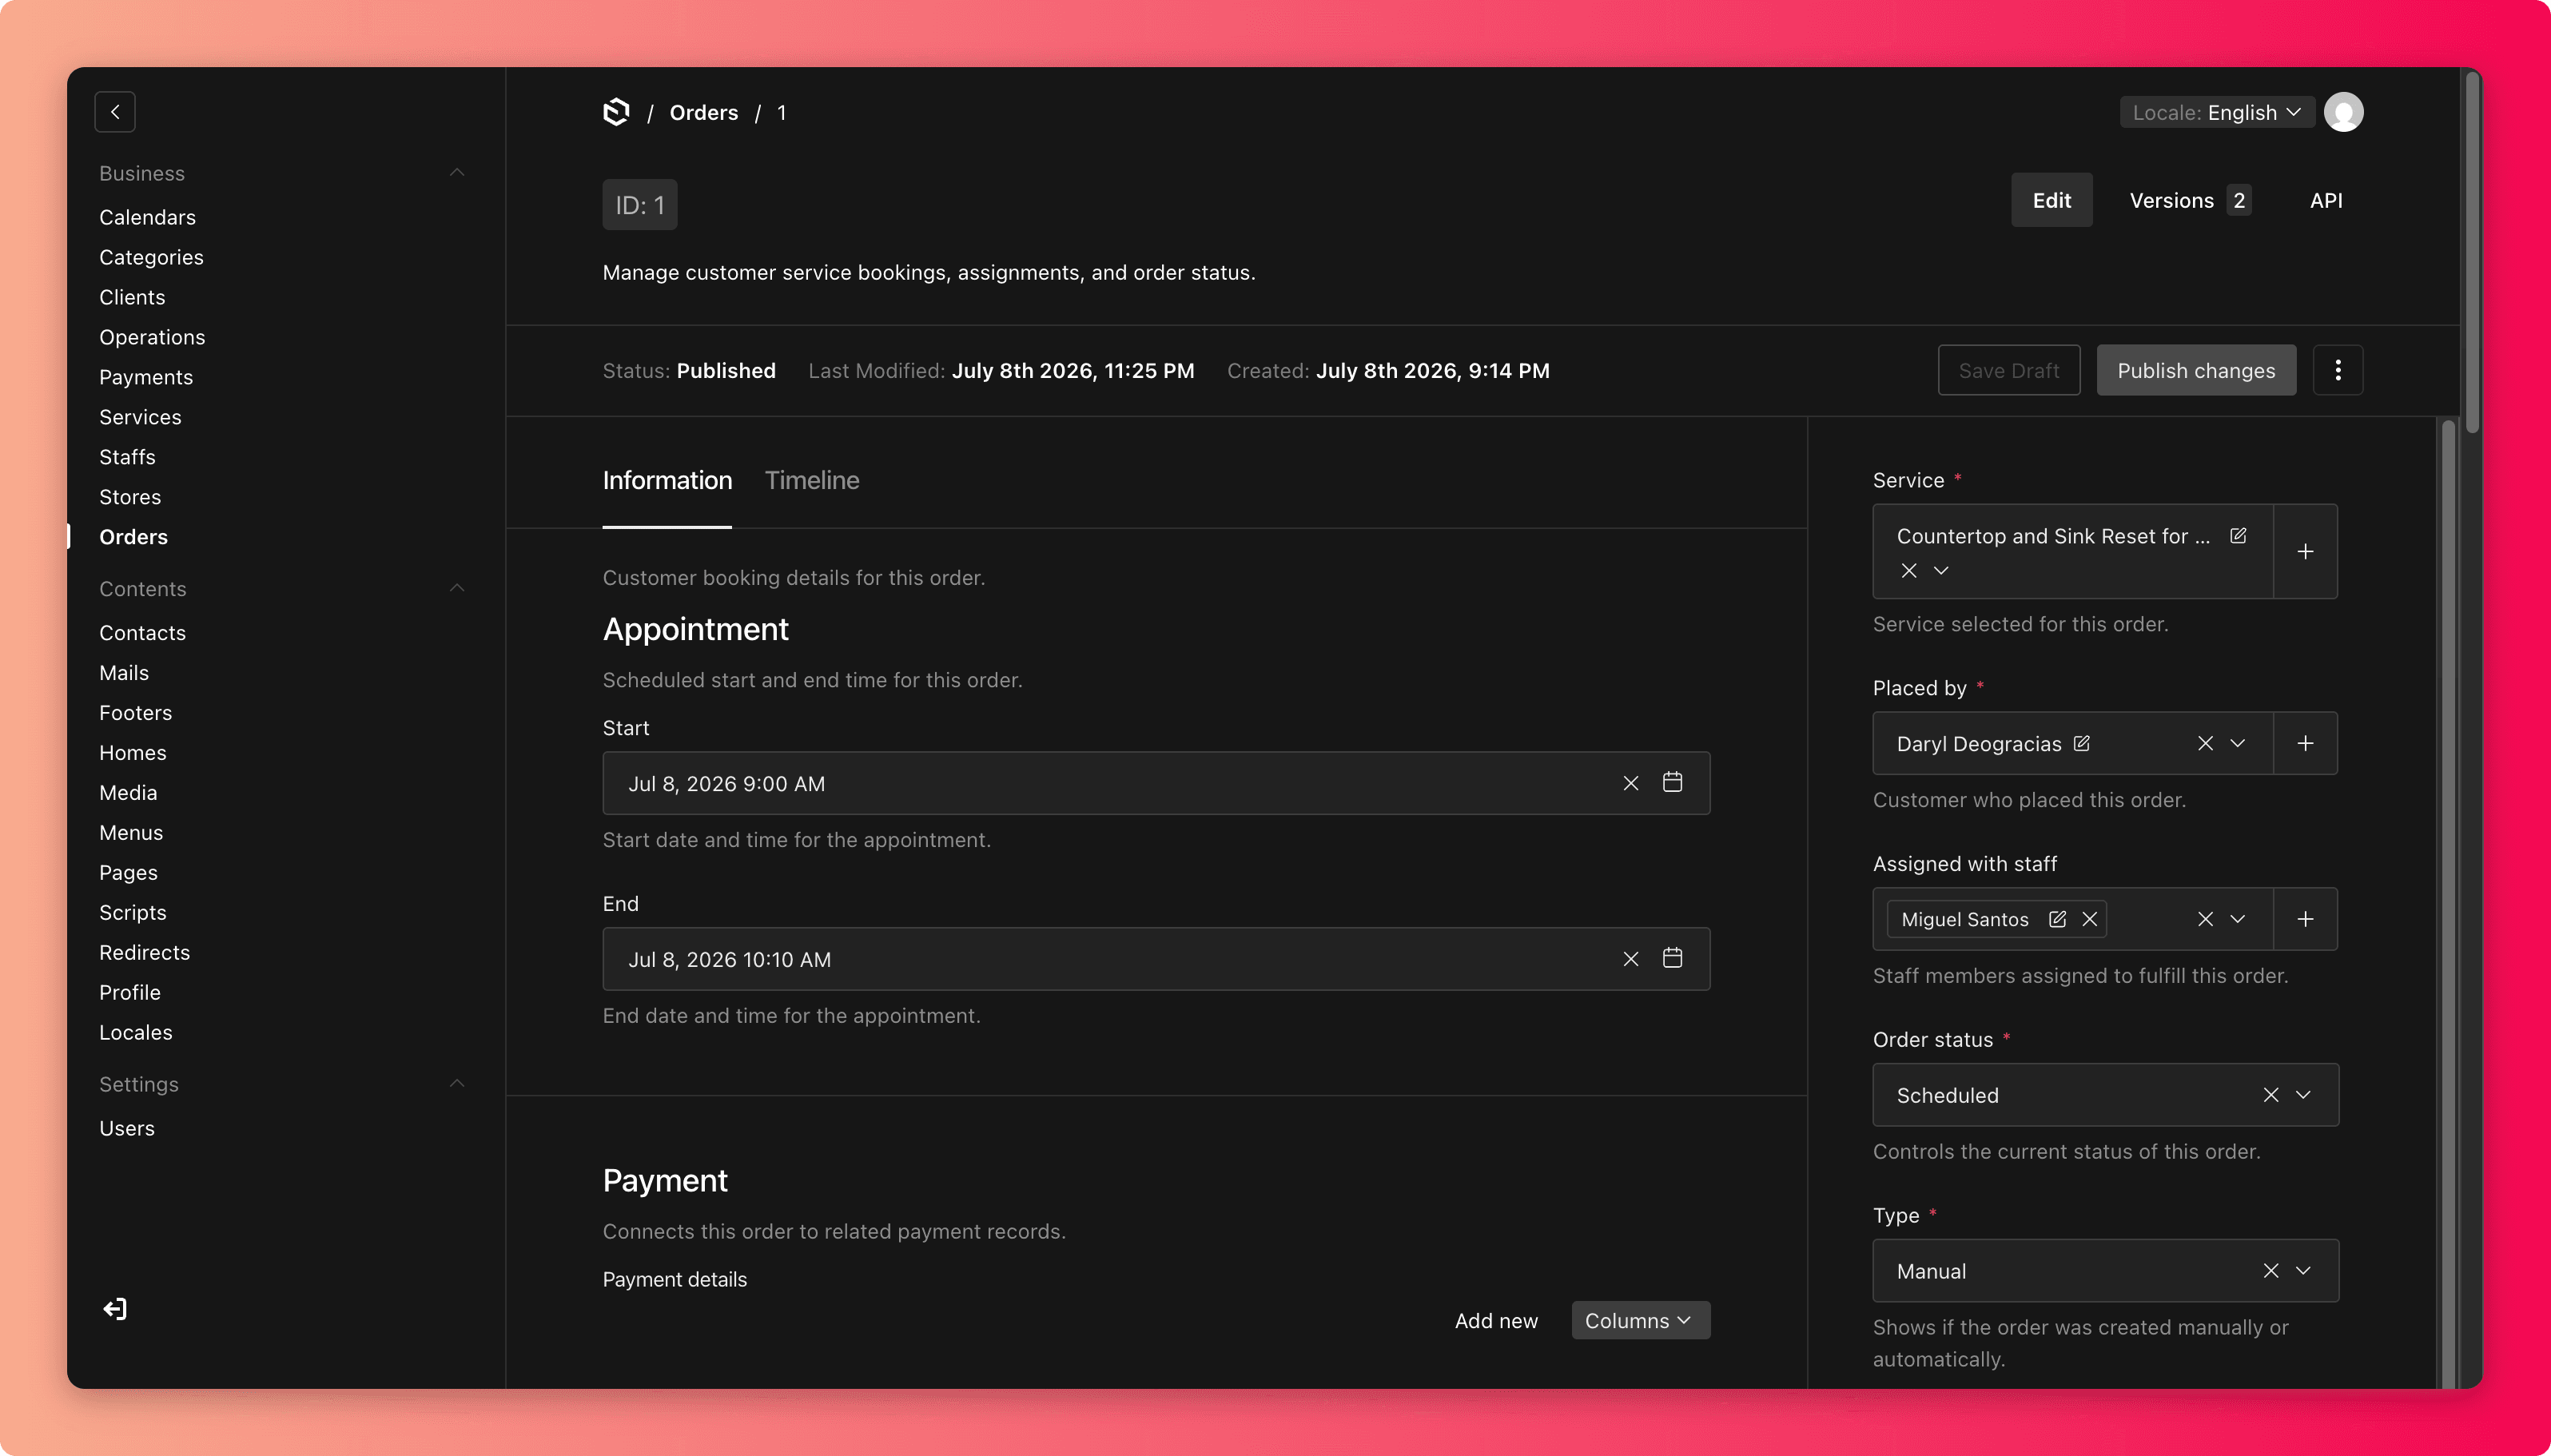
Task: Clear all Assigned with staff values
Action: [2204, 919]
